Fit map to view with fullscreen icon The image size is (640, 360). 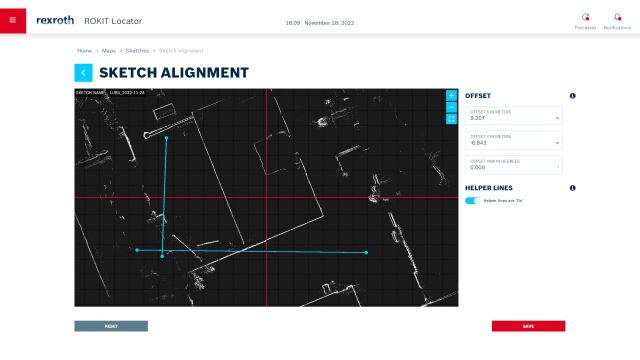tap(451, 119)
